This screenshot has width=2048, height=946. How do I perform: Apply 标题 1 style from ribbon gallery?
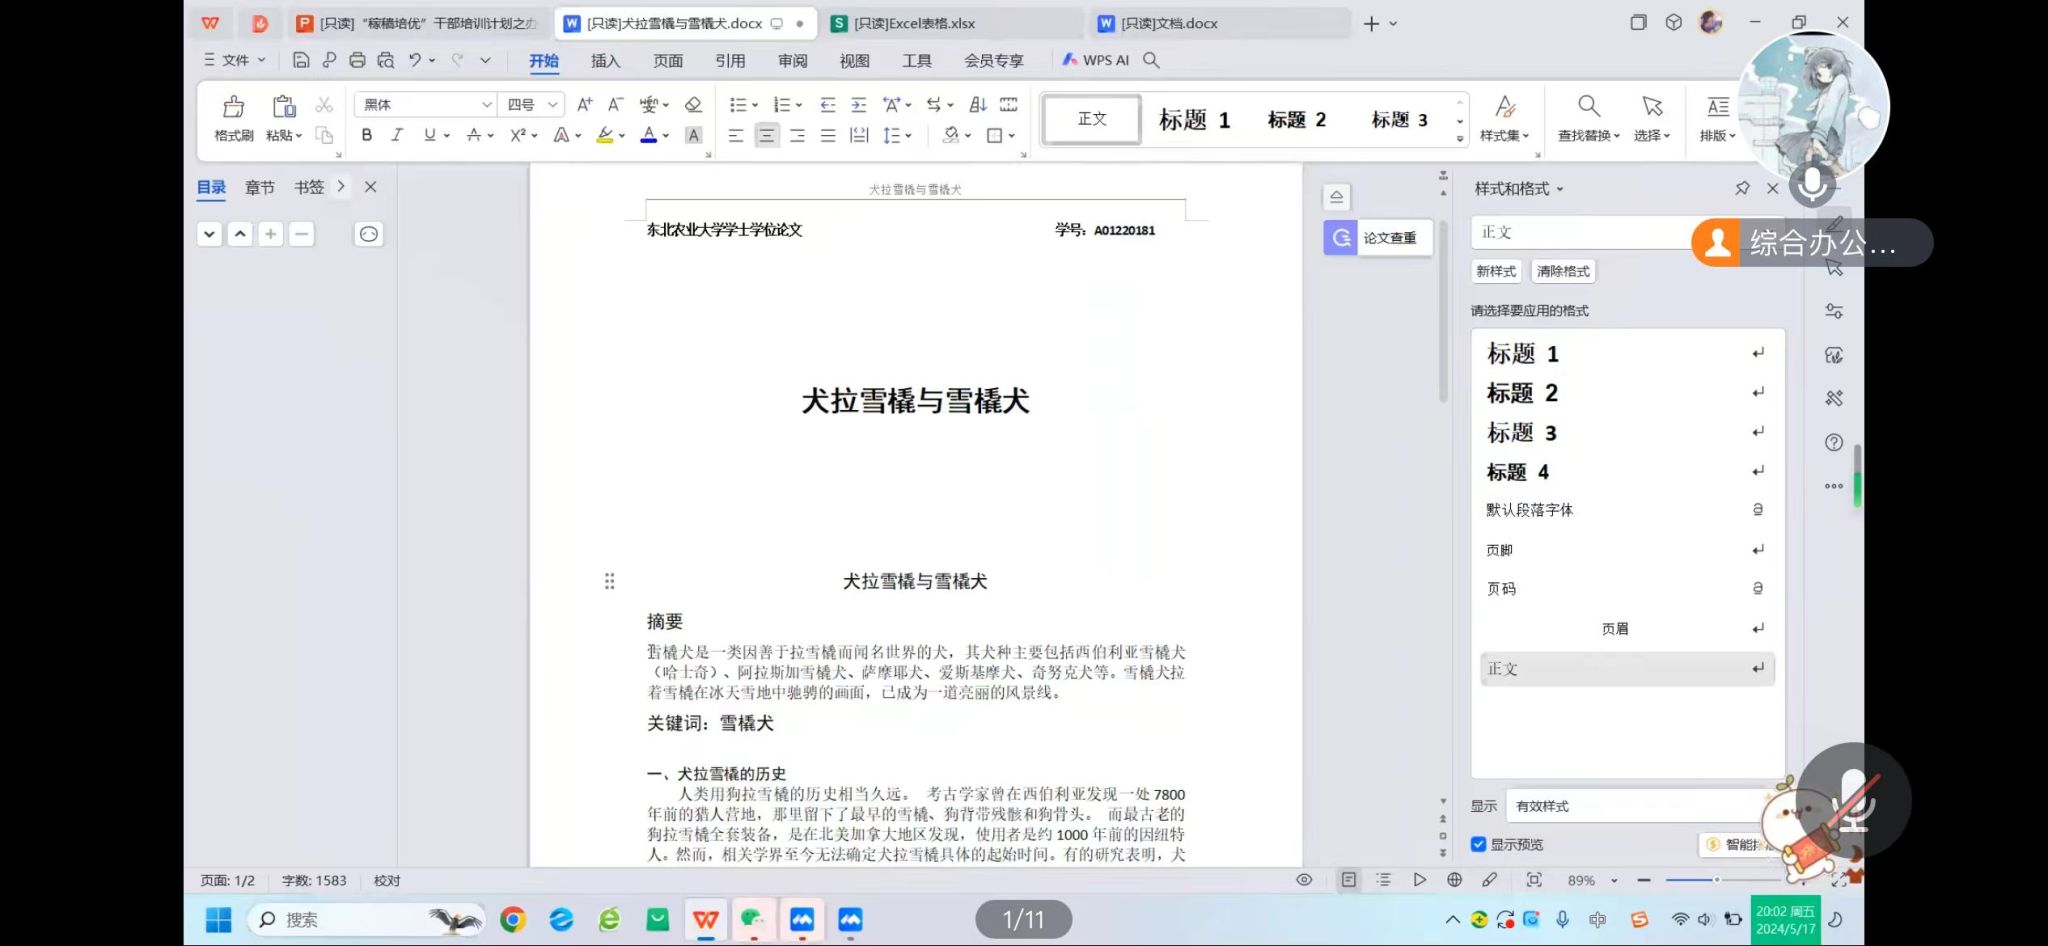(x=1194, y=120)
